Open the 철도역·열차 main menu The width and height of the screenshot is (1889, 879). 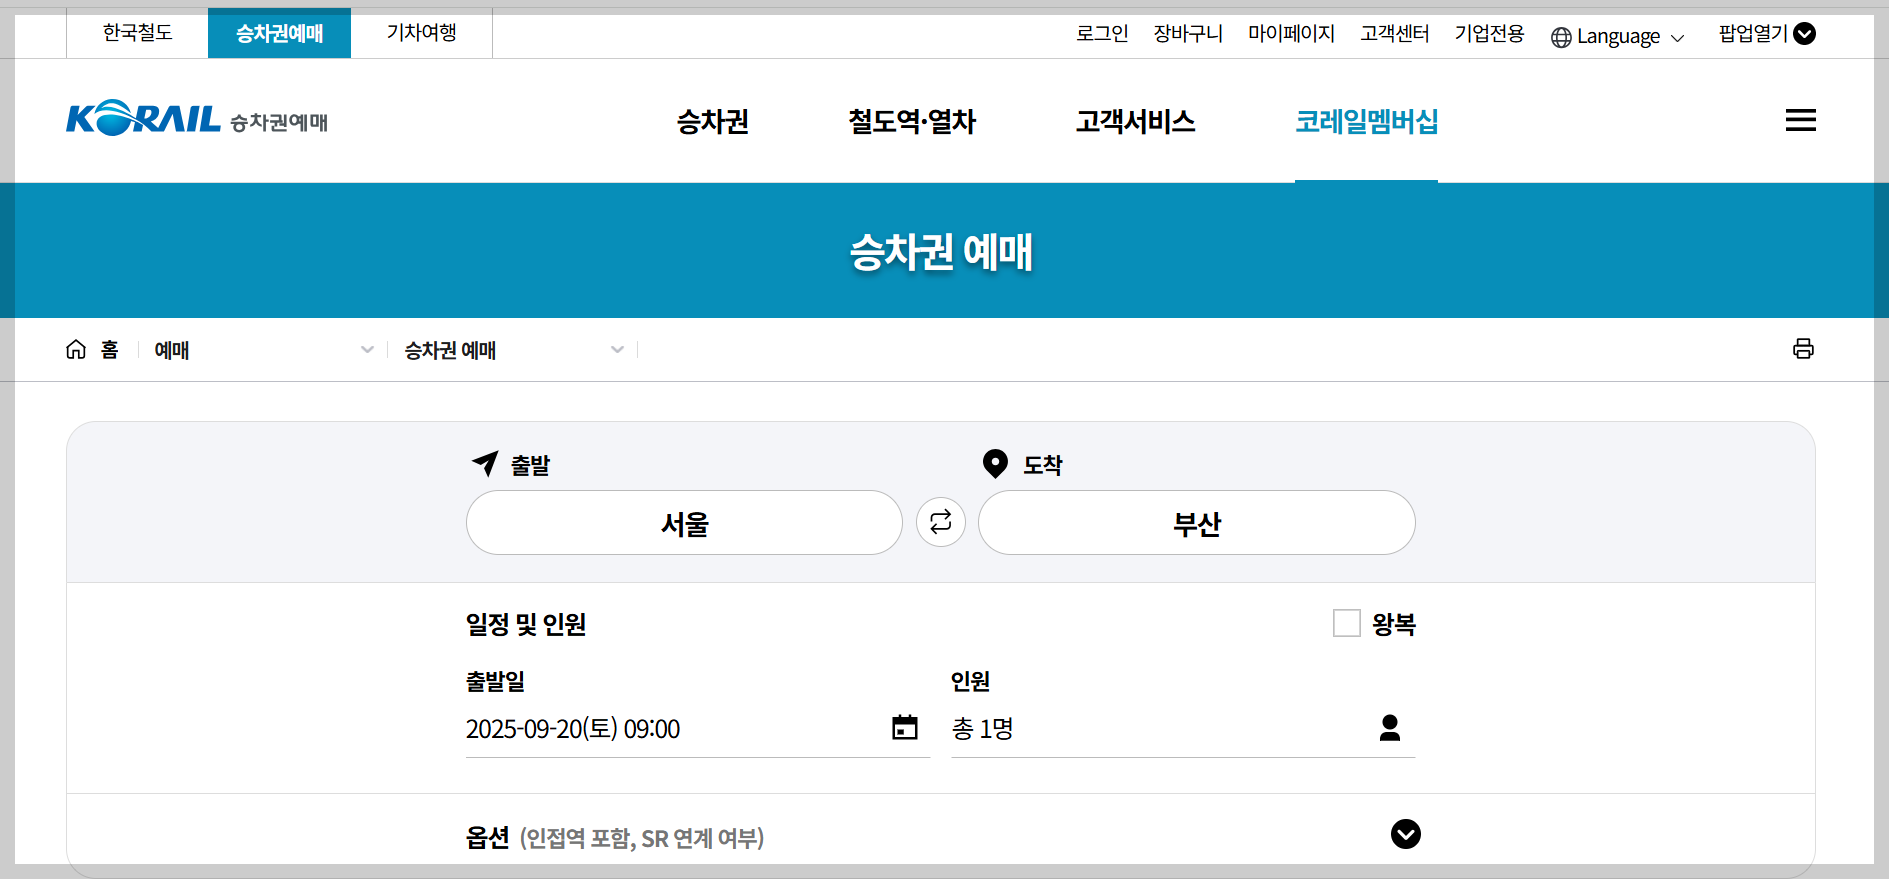click(x=912, y=122)
